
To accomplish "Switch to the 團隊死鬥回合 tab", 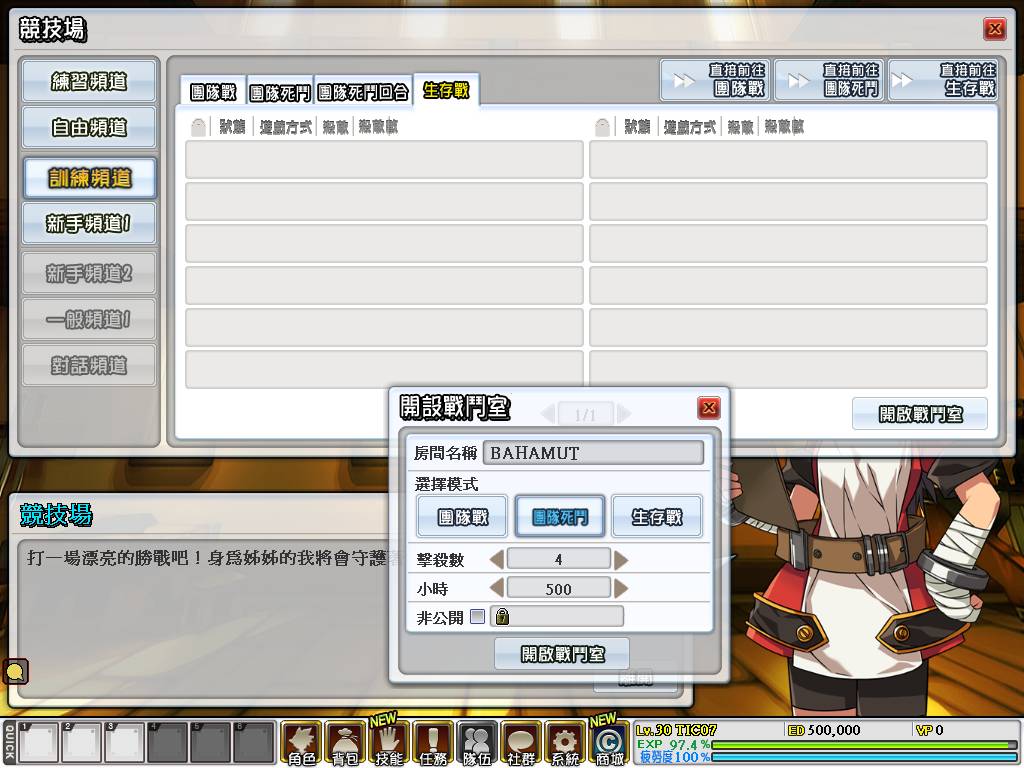I will point(363,93).
